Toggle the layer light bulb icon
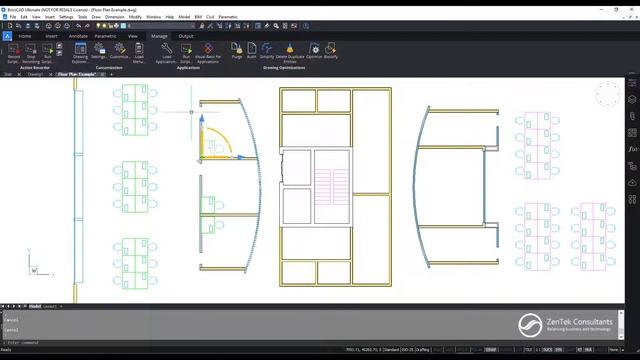The image size is (640, 360). [x=98, y=26]
